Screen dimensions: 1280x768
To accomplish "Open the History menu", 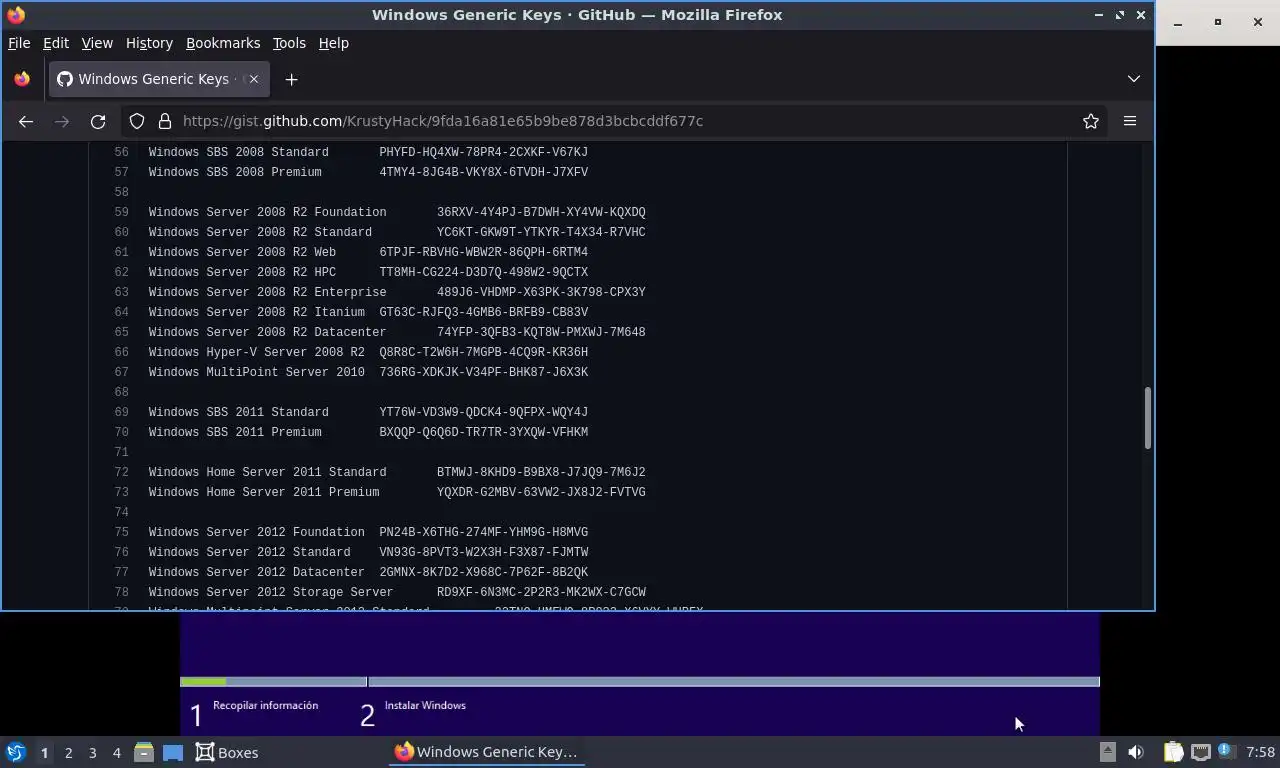I will click(149, 43).
